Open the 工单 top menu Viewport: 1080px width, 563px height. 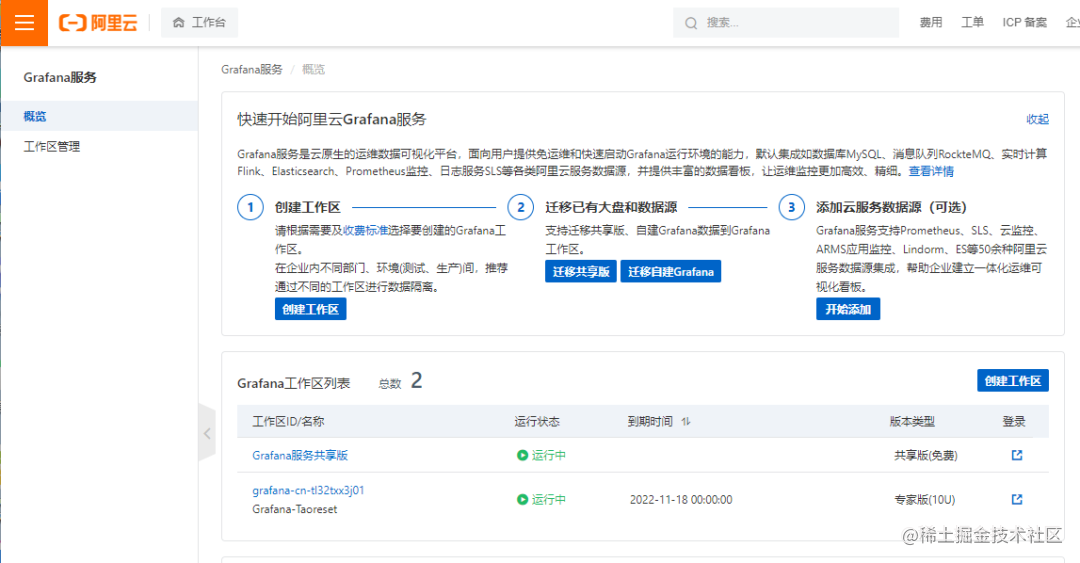coord(973,23)
